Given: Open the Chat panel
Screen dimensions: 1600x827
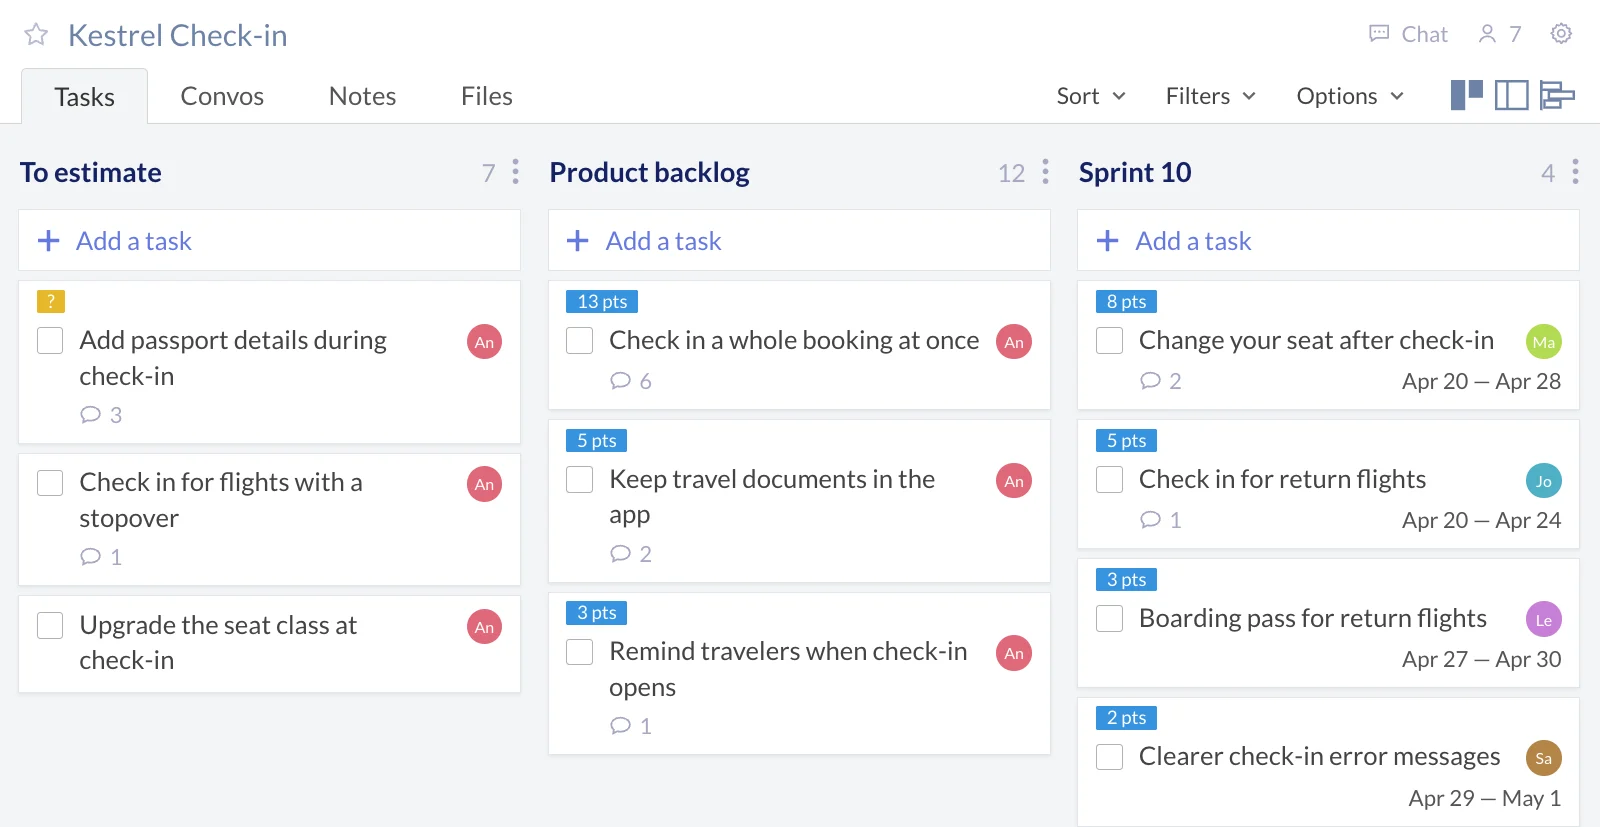Looking at the screenshot, I should point(1408,35).
